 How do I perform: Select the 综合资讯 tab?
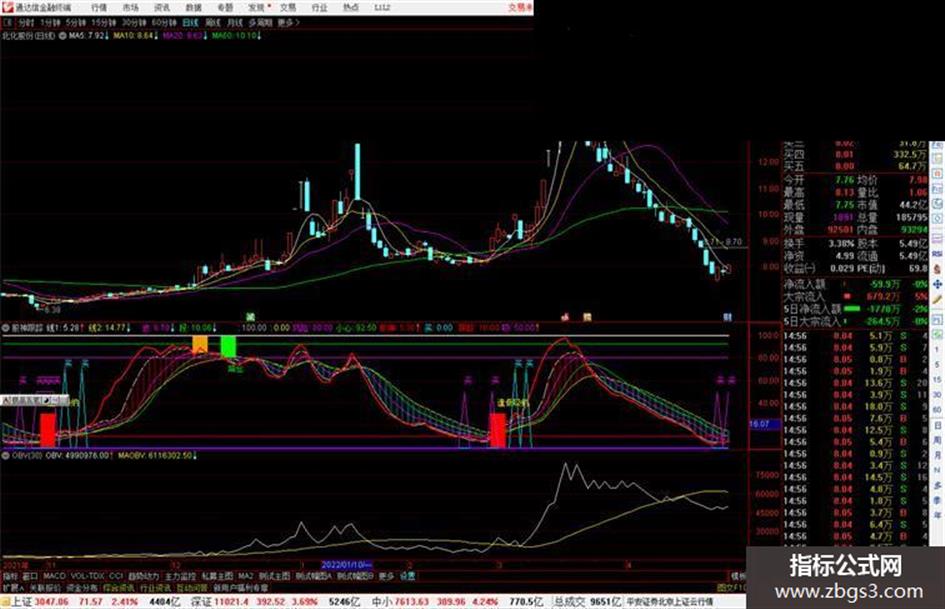point(119,587)
